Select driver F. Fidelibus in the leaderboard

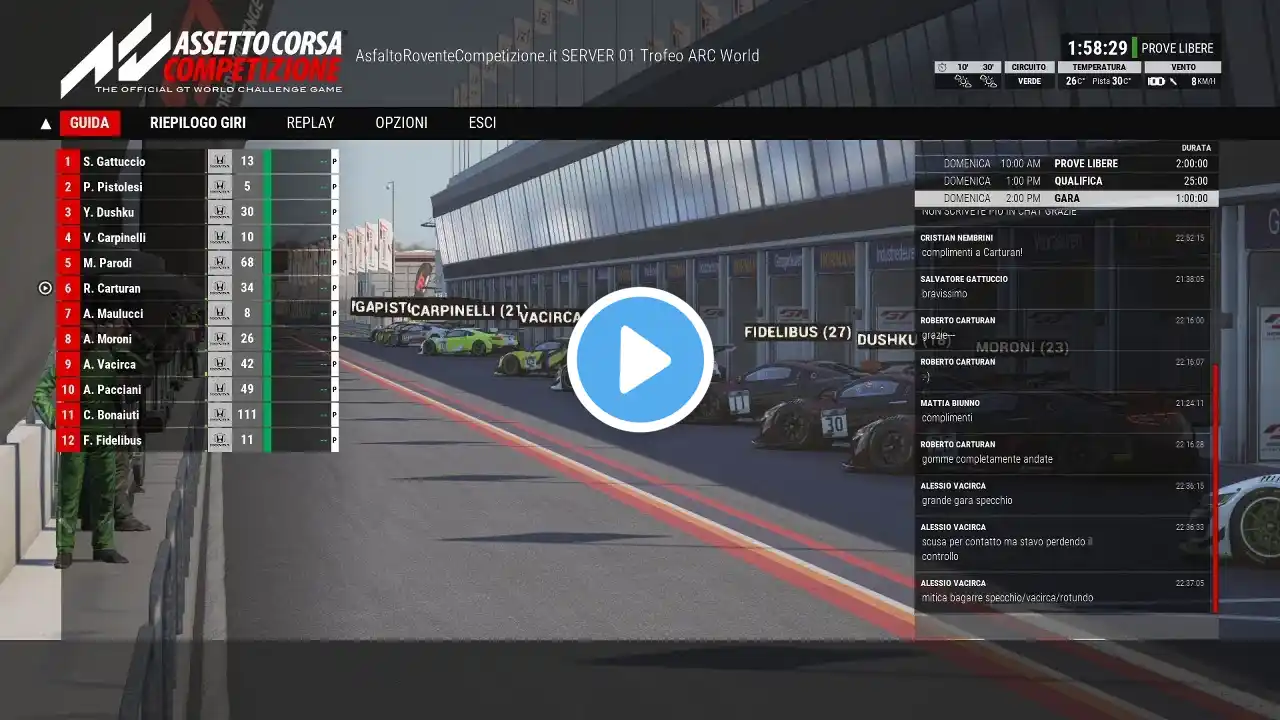112,440
